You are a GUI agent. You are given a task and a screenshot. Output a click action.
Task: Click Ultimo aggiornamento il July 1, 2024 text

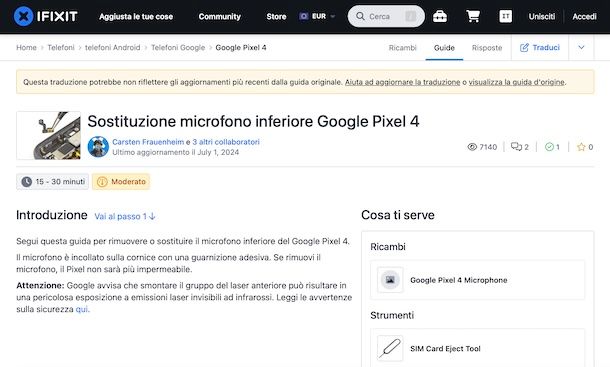[175, 152]
